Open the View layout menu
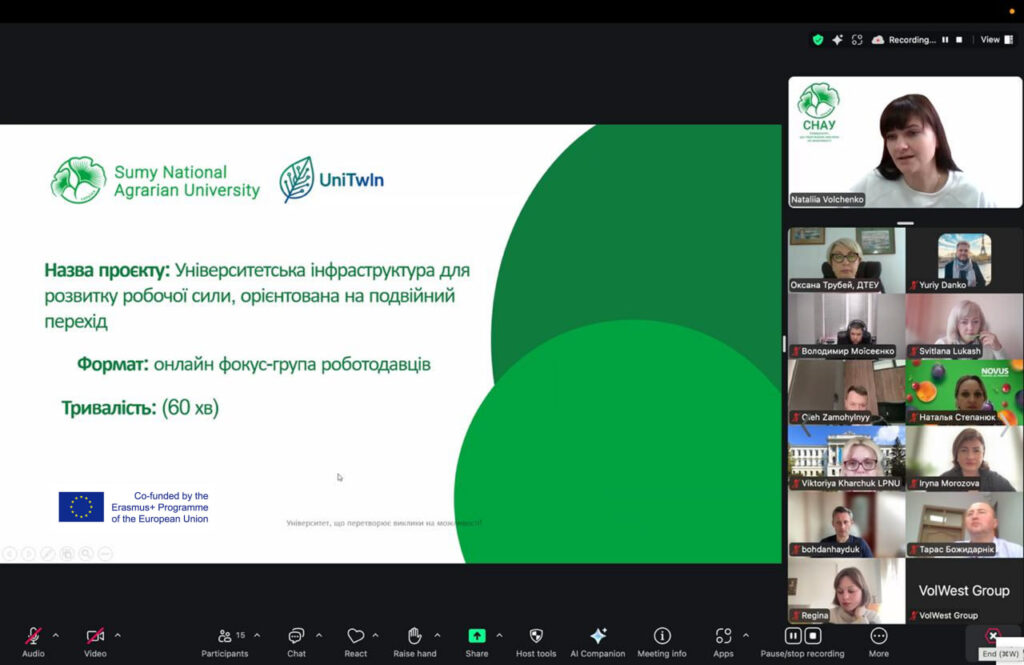The width and height of the screenshot is (1024, 665). 996,40
